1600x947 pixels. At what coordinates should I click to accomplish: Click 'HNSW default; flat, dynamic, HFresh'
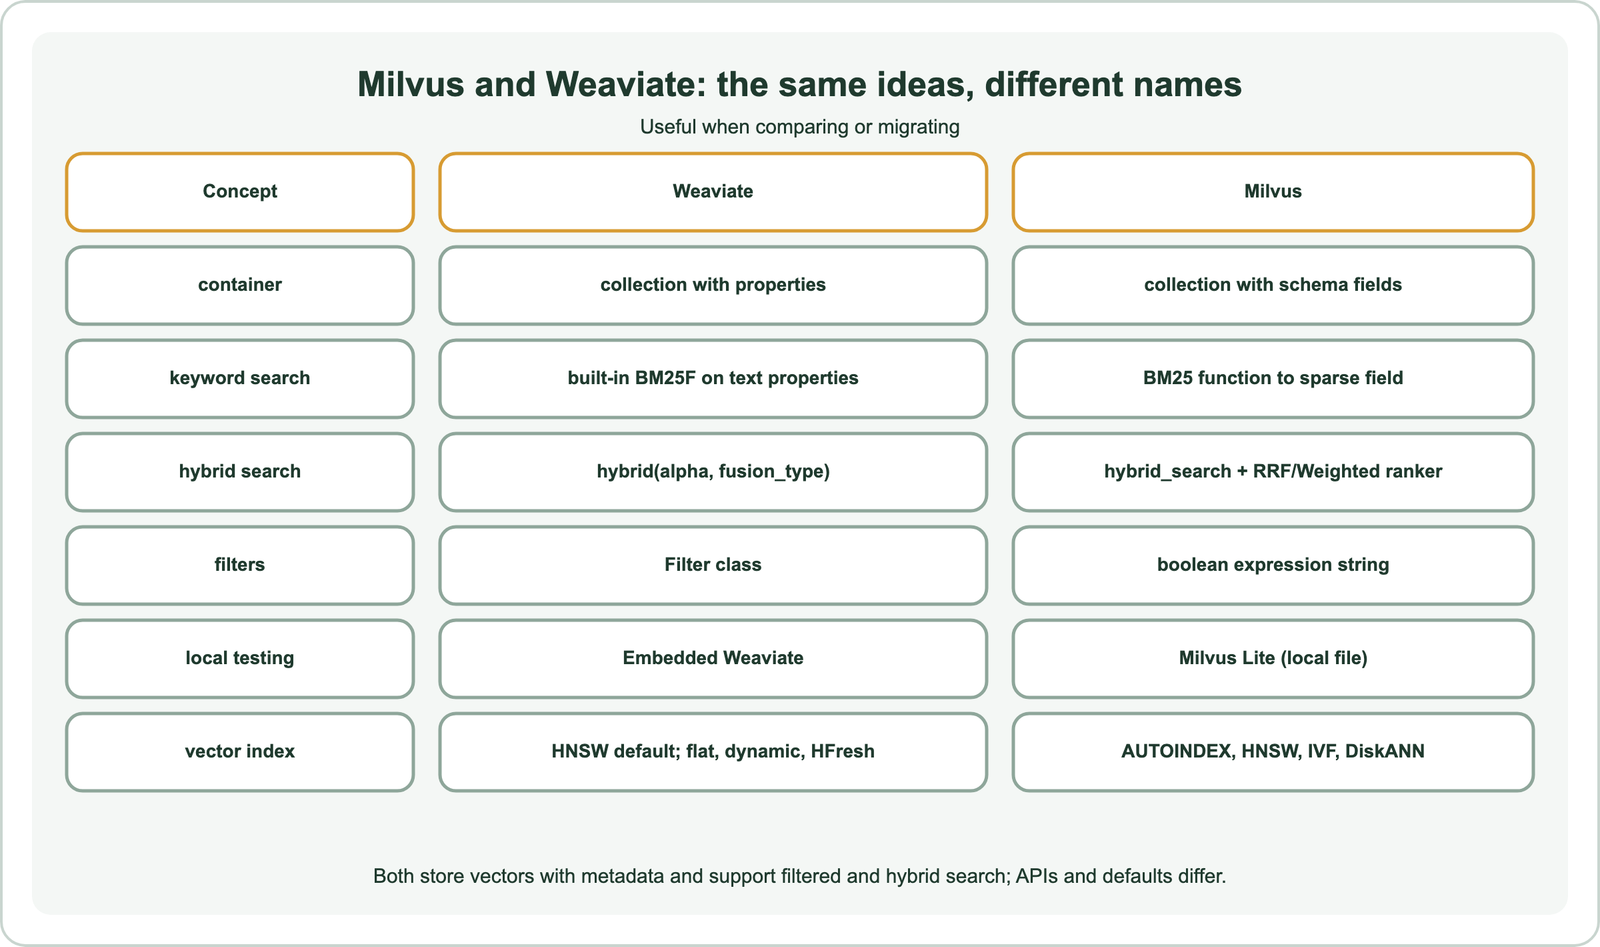tap(713, 752)
